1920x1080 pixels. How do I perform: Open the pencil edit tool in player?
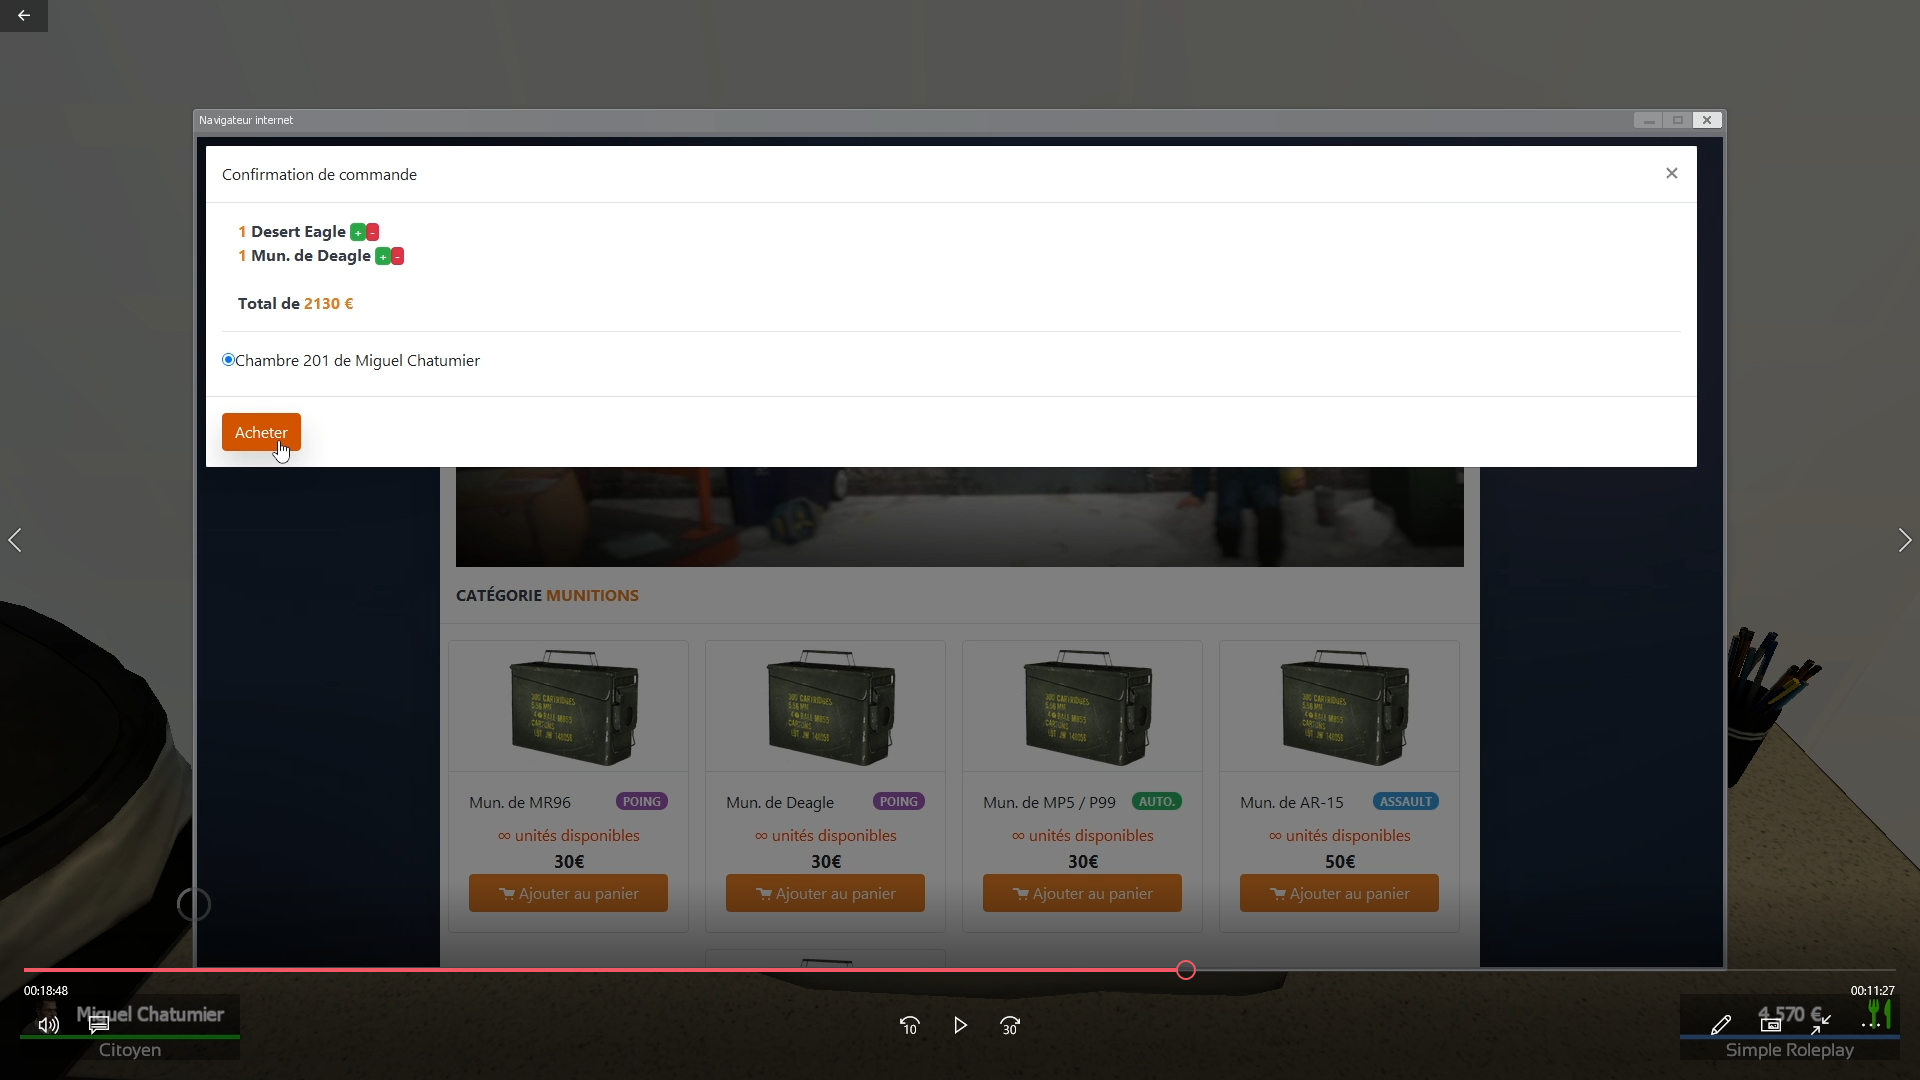[1721, 1025]
